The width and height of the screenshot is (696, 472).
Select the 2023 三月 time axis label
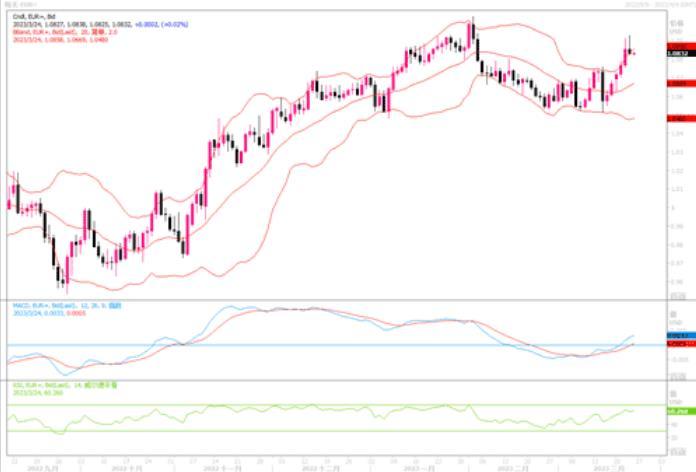pos(609,467)
